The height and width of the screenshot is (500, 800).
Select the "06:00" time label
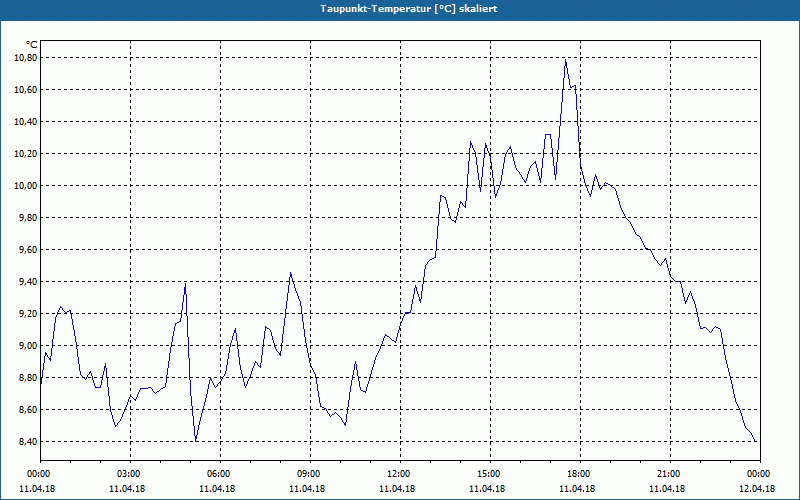(220, 474)
